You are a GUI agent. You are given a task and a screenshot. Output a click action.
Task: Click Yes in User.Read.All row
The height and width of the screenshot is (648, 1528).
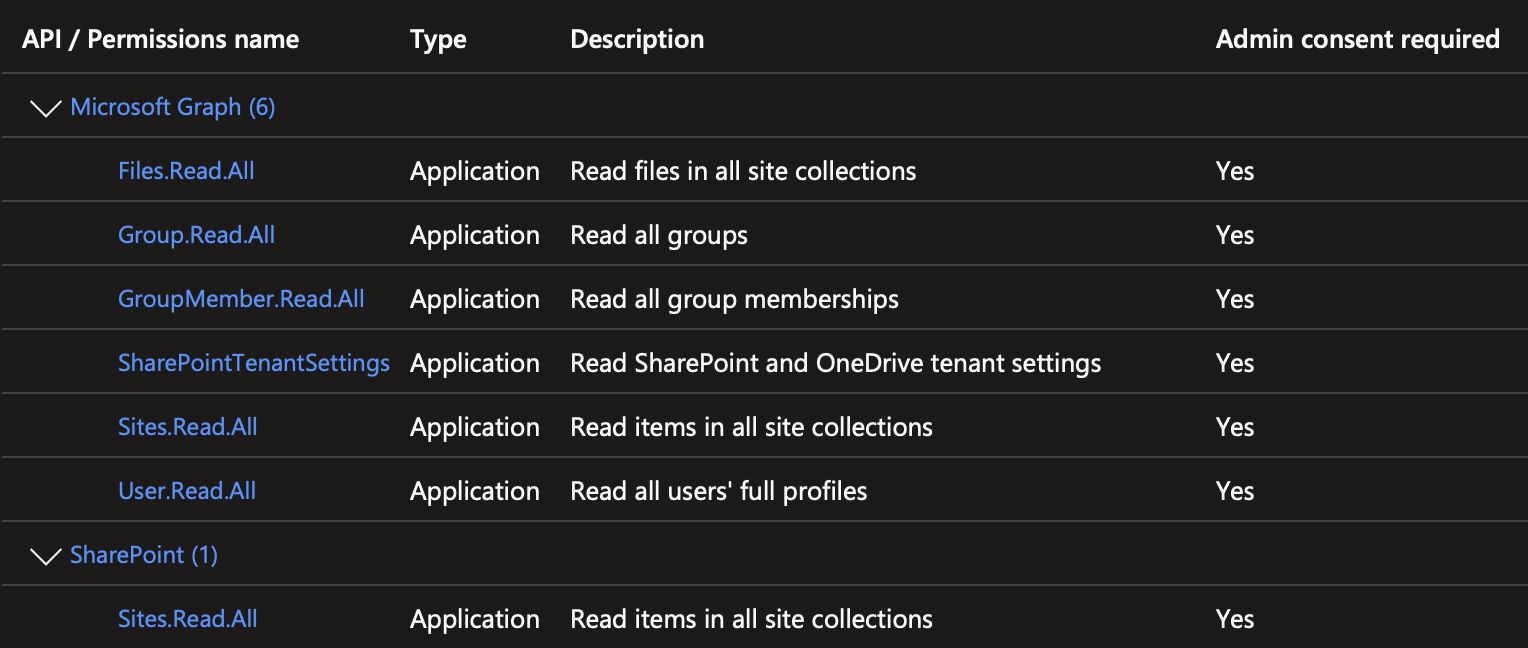(1235, 491)
